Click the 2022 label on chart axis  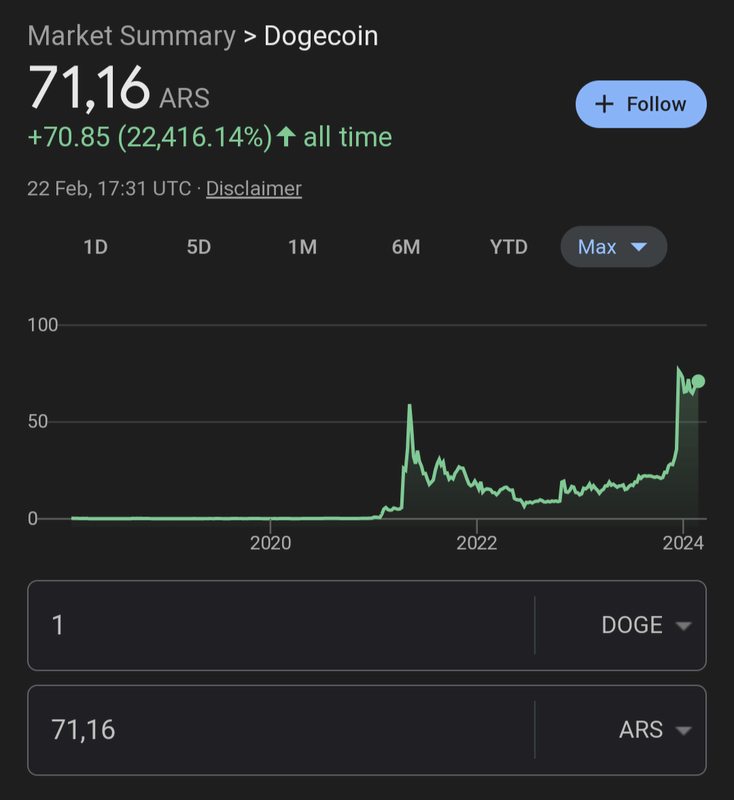pos(477,543)
